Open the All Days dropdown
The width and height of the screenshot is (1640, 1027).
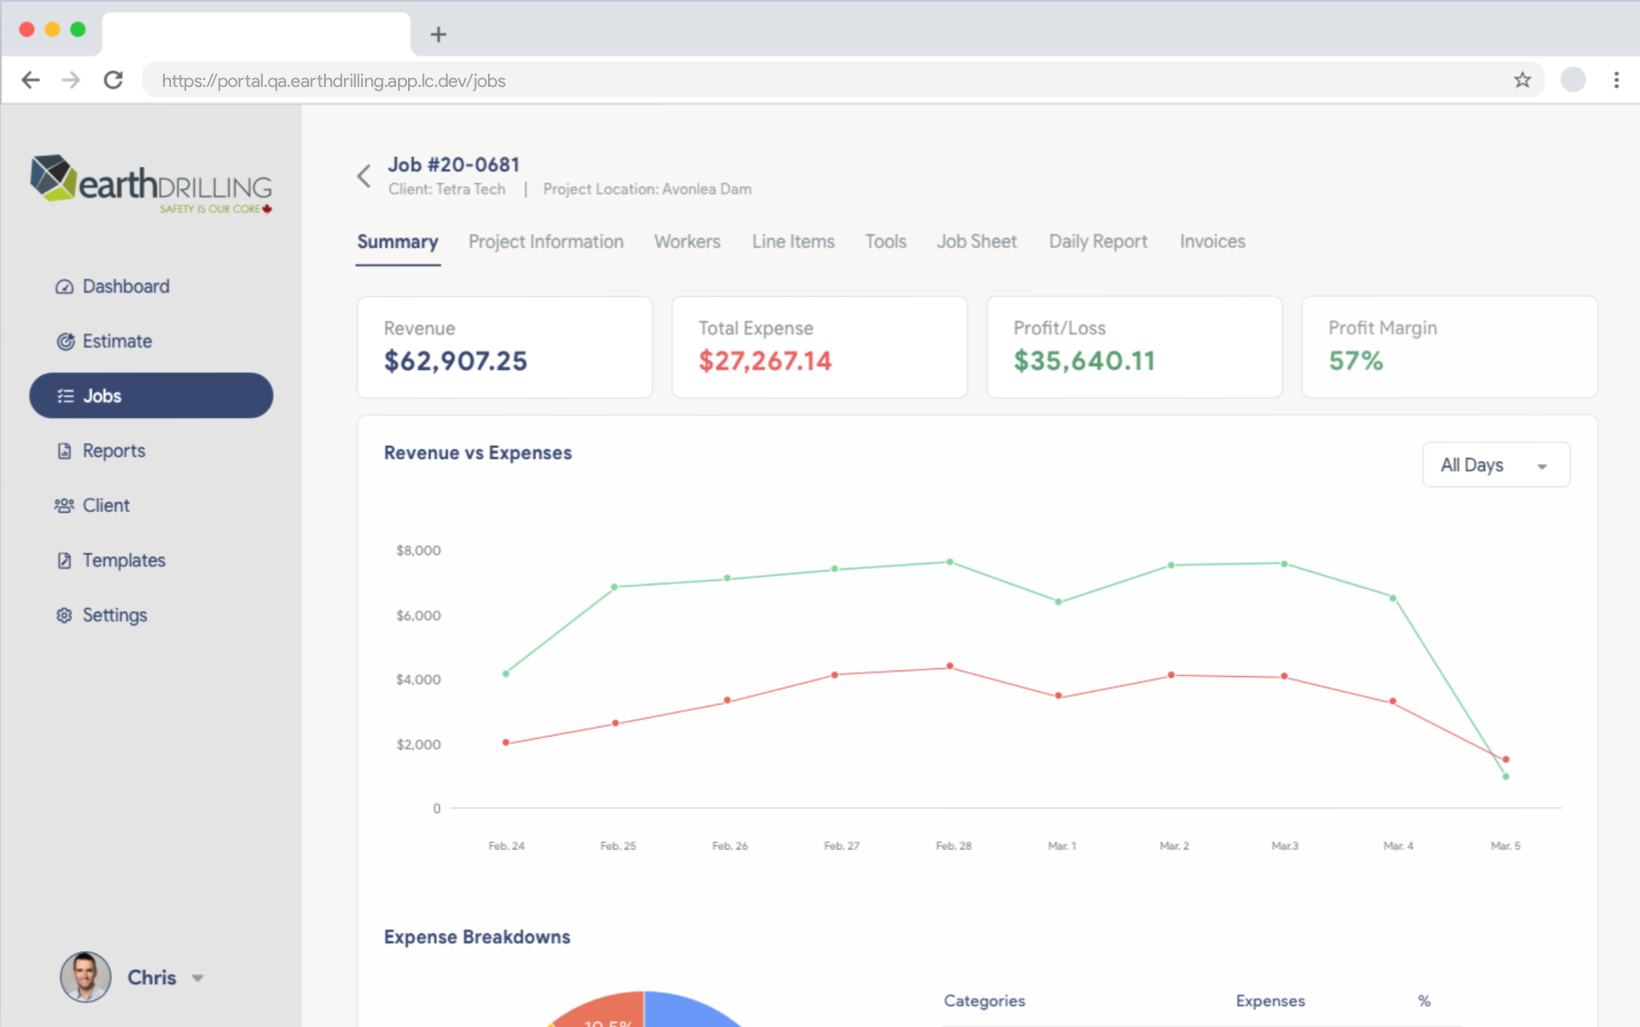pyautogui.click(x=1496, y=465)
